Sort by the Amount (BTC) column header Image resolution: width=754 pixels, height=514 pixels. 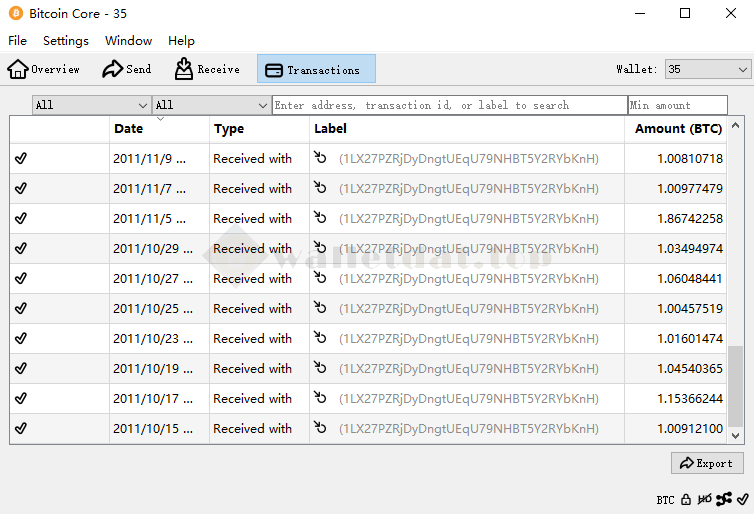(x=678, y=129)
